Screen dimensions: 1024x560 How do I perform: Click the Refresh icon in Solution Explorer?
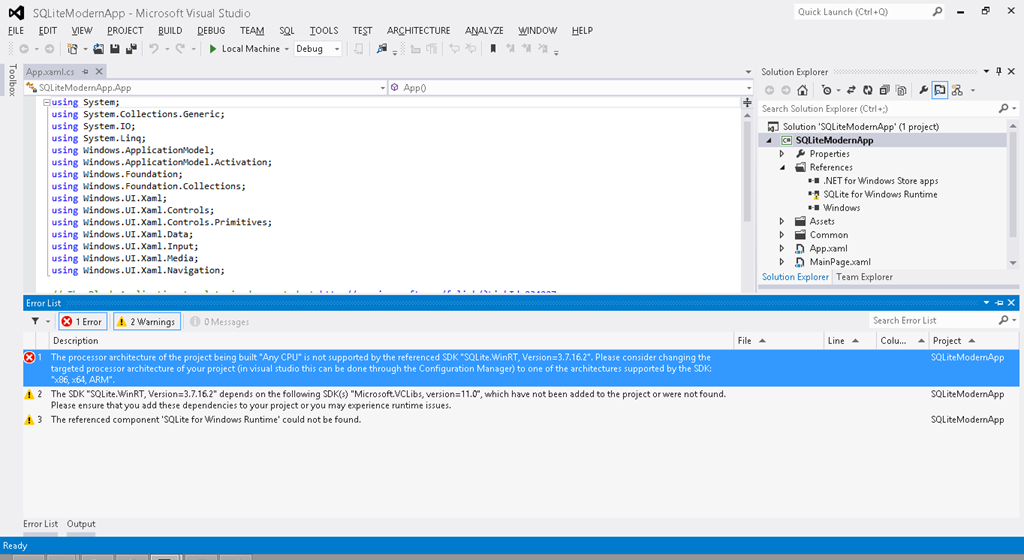tap(868, 91)
